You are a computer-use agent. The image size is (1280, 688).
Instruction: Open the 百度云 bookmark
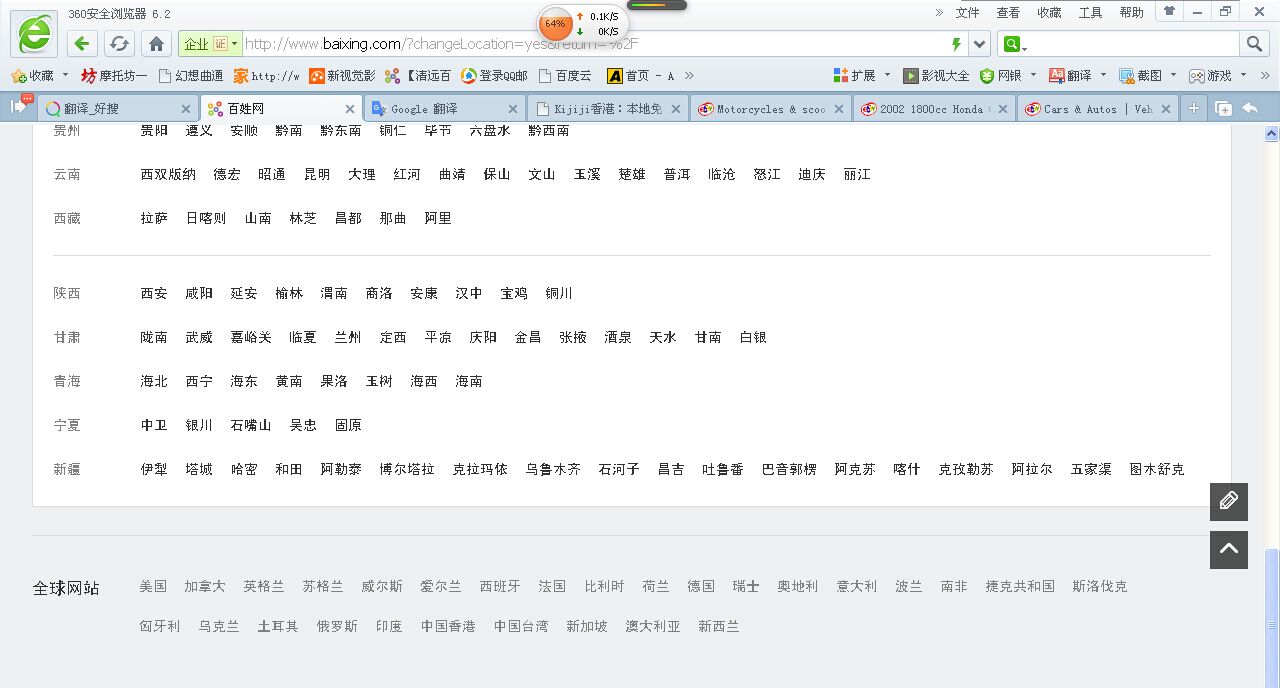coord(565,75)
